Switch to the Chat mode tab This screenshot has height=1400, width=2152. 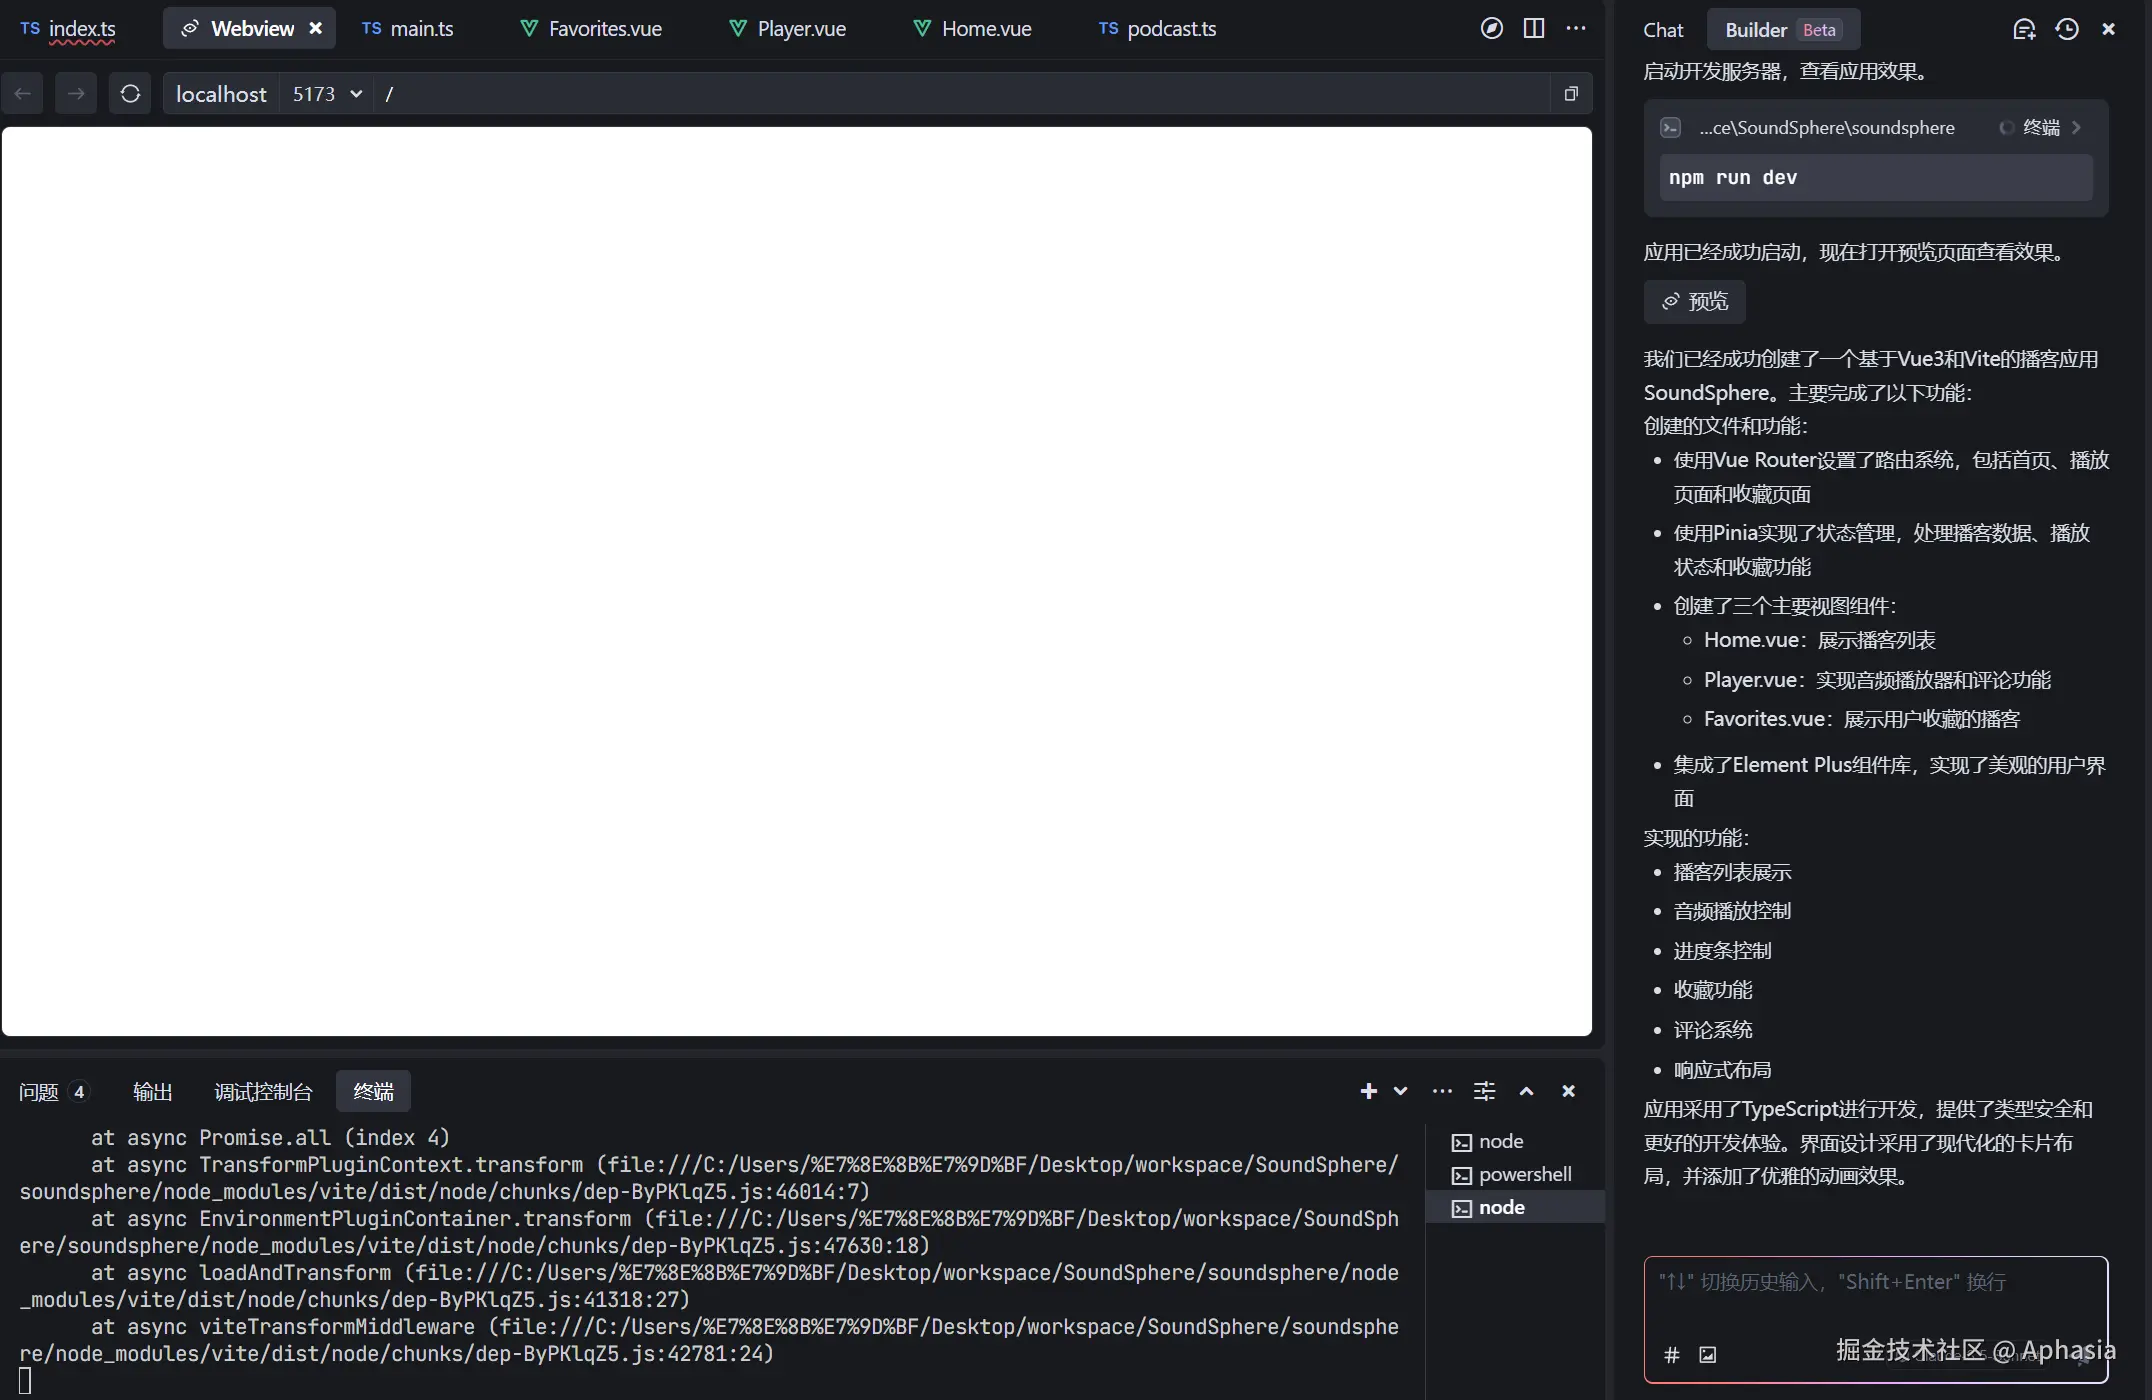1662,30
